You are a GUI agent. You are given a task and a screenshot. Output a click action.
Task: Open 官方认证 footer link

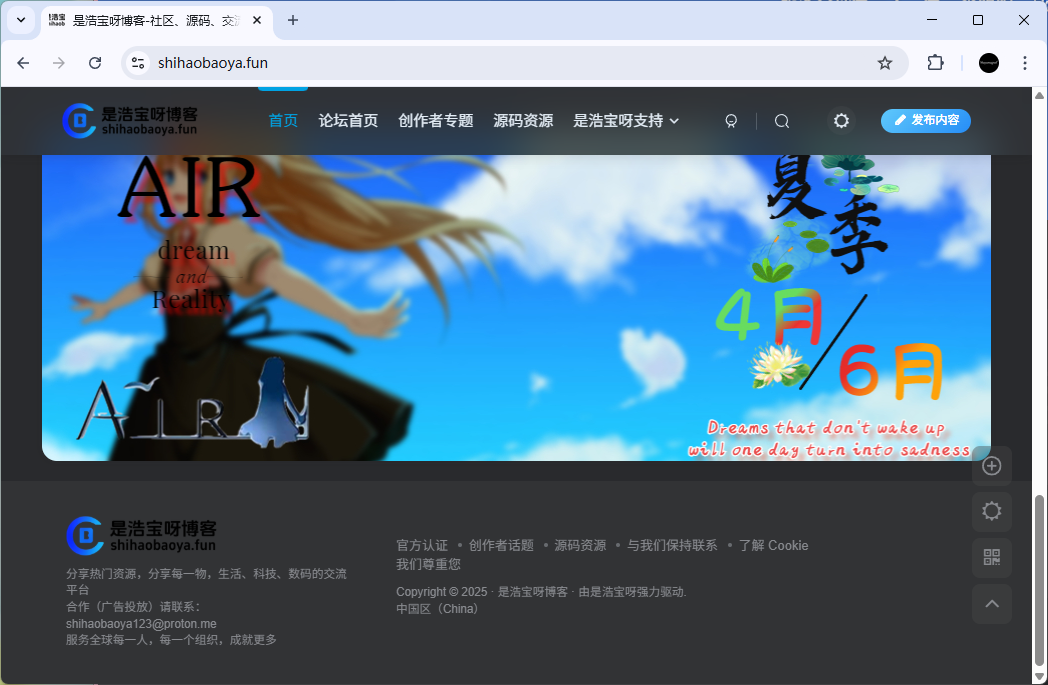tap(422, 545)
